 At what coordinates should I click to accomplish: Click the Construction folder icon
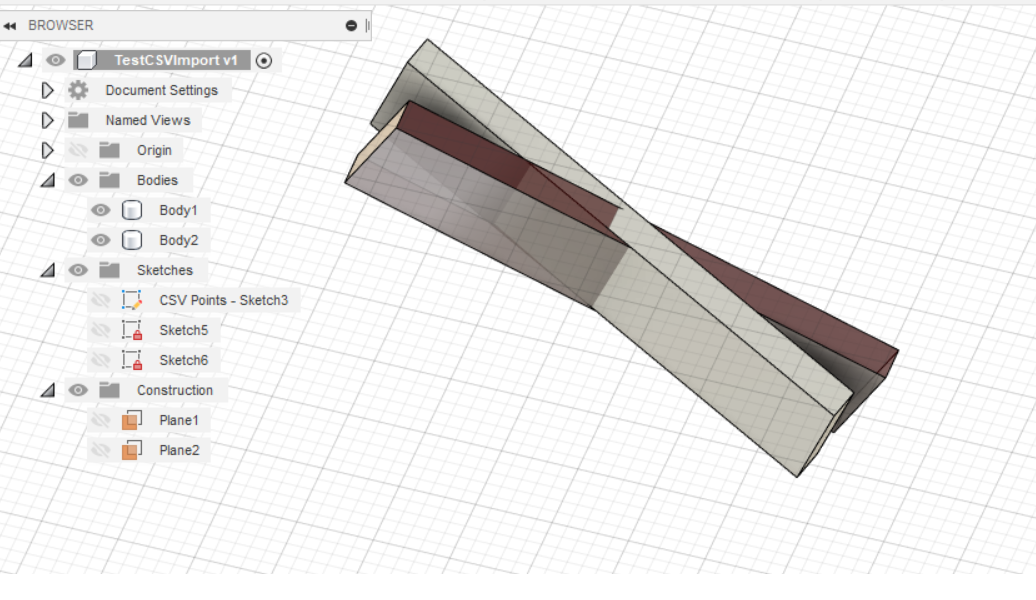pos(109,390)
